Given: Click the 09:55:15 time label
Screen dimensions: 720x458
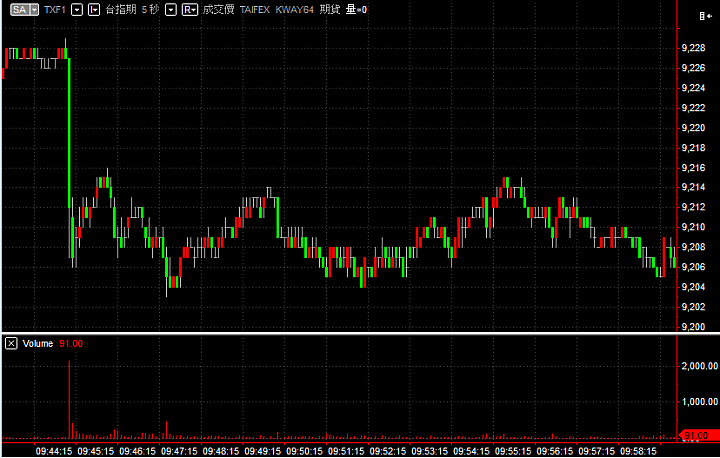Looking at the screenshot, I should pos(513,451).
